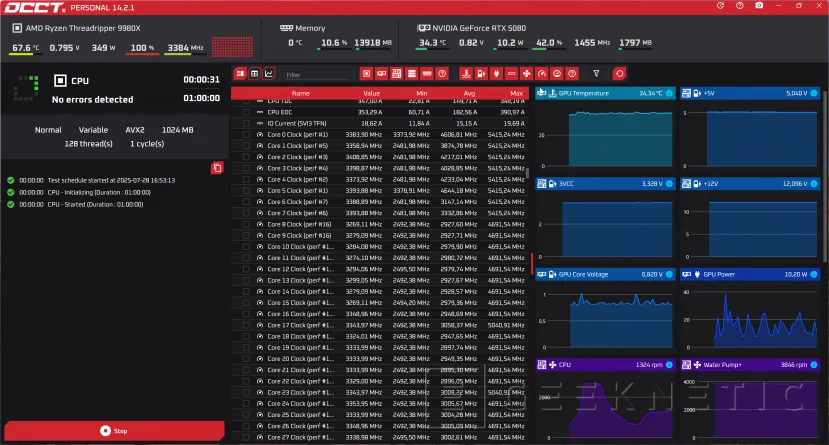Select the GPU Temperature graph header

(605, 94)
